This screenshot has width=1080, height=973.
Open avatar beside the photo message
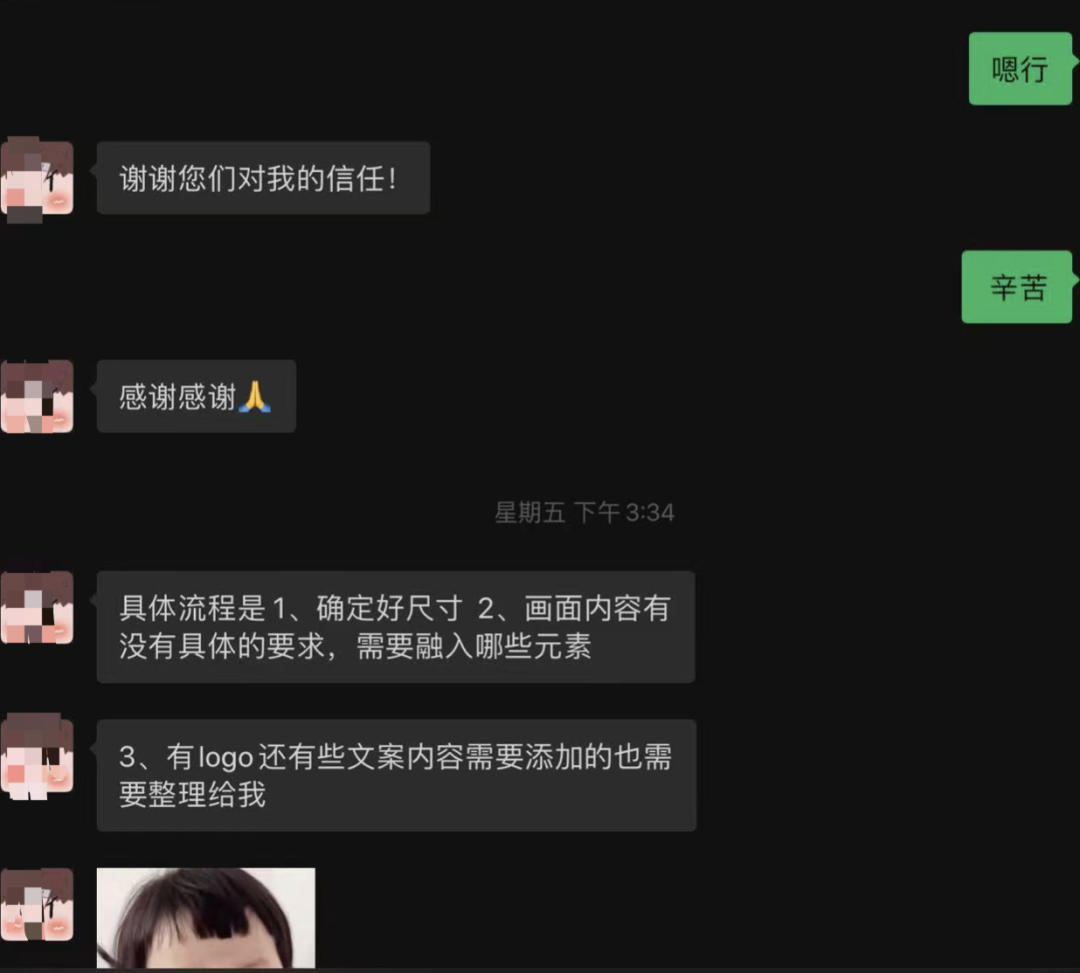pyautogui.click(x=37, y=905)
